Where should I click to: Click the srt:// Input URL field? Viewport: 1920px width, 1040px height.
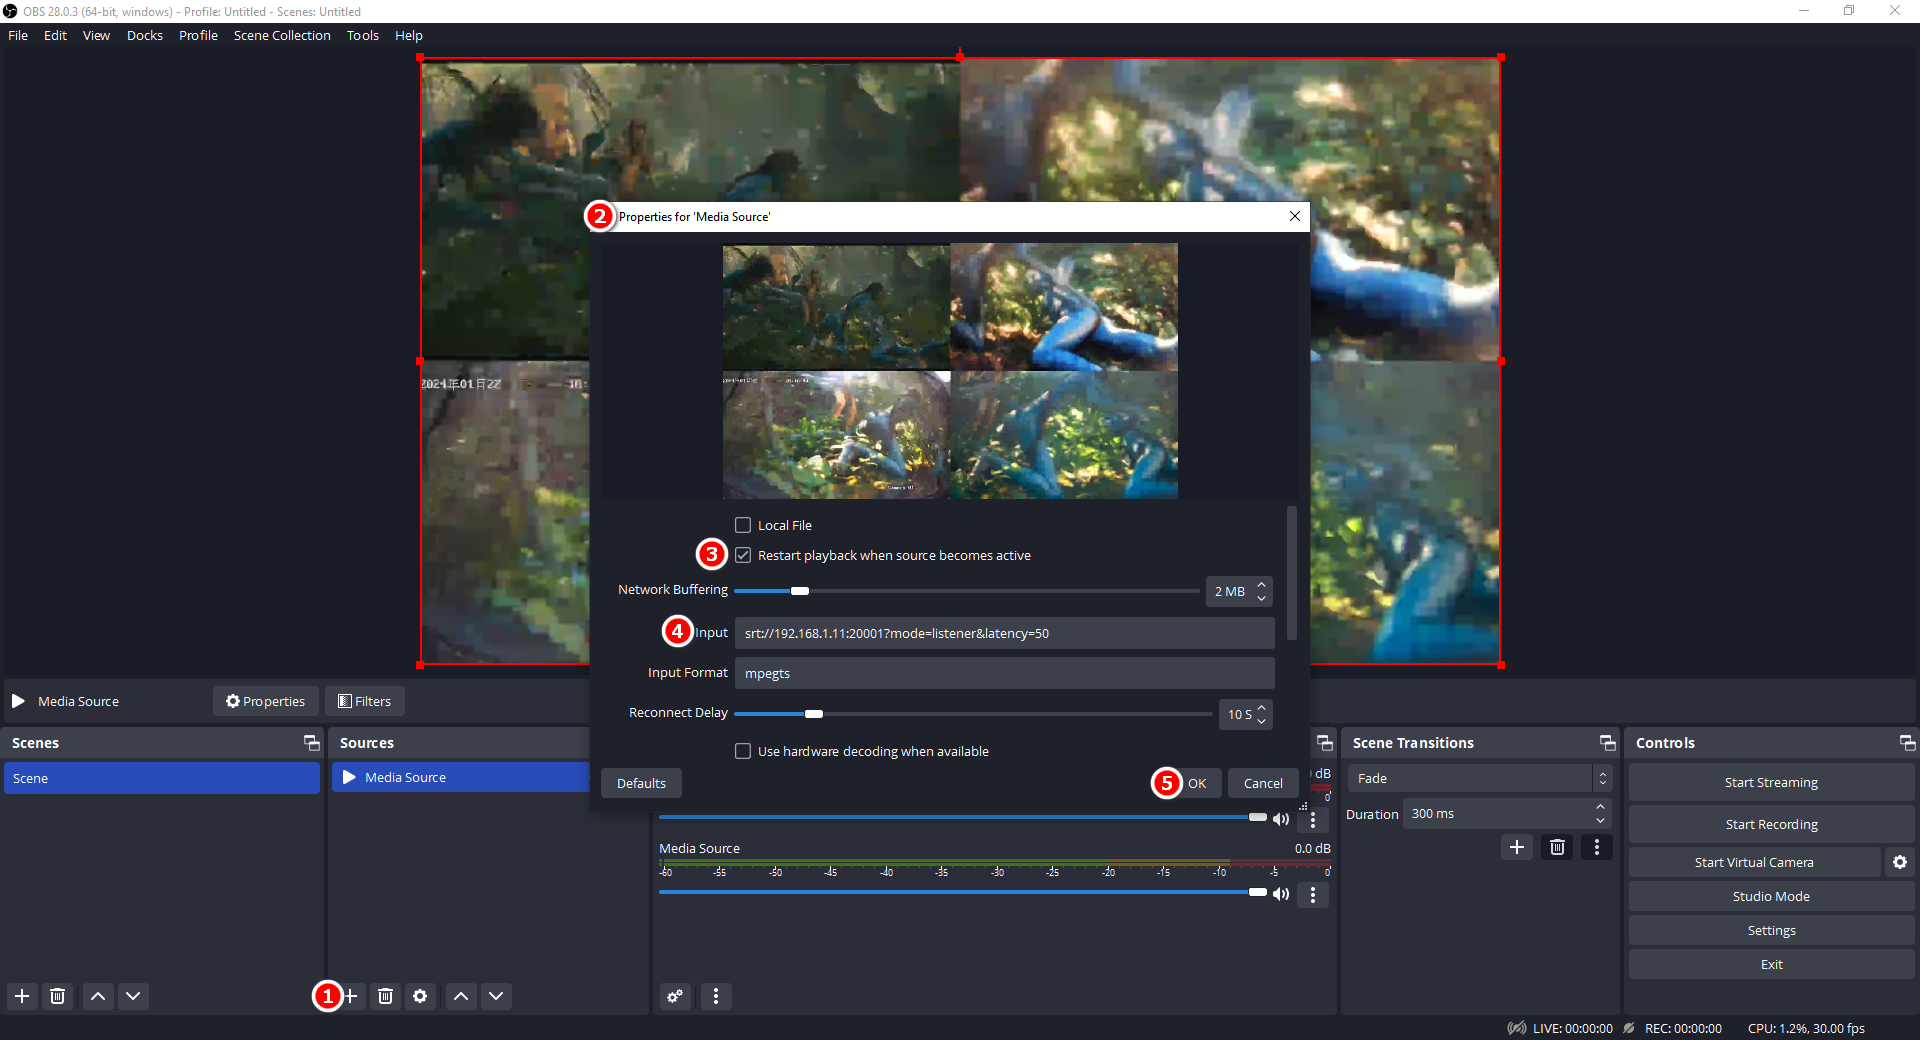point(1004,633)
